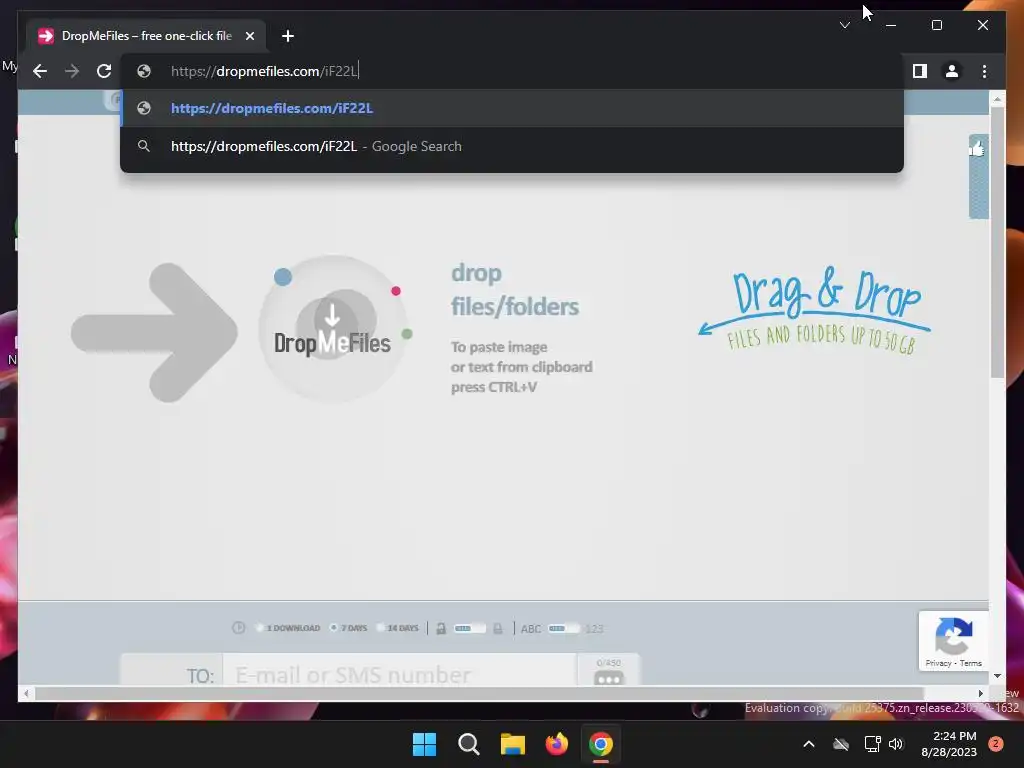Click the big gray arrow graphic
The image size is (1024, 768).
click(155, 332)
